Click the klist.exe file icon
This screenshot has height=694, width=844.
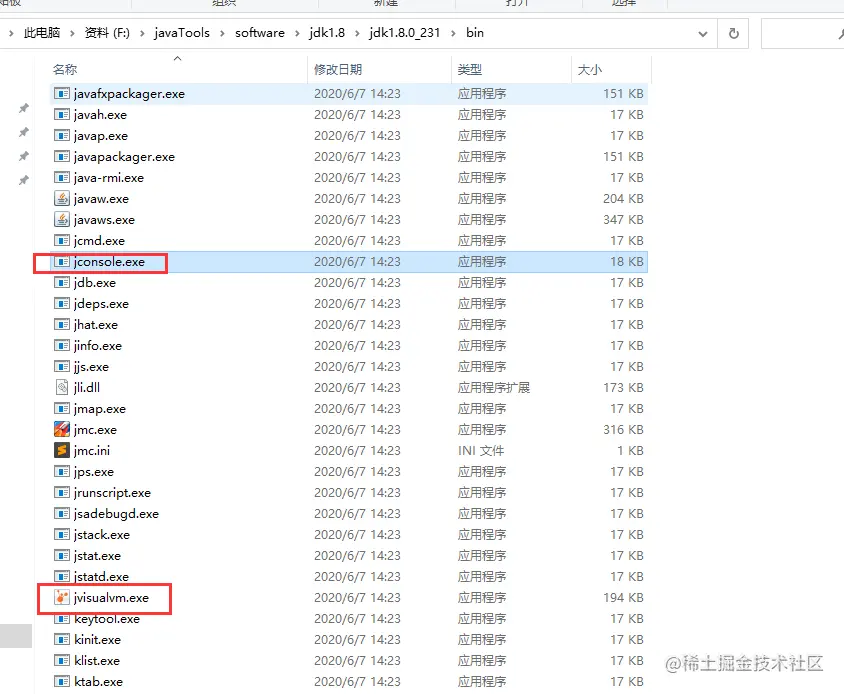click(x=62, y=661)
